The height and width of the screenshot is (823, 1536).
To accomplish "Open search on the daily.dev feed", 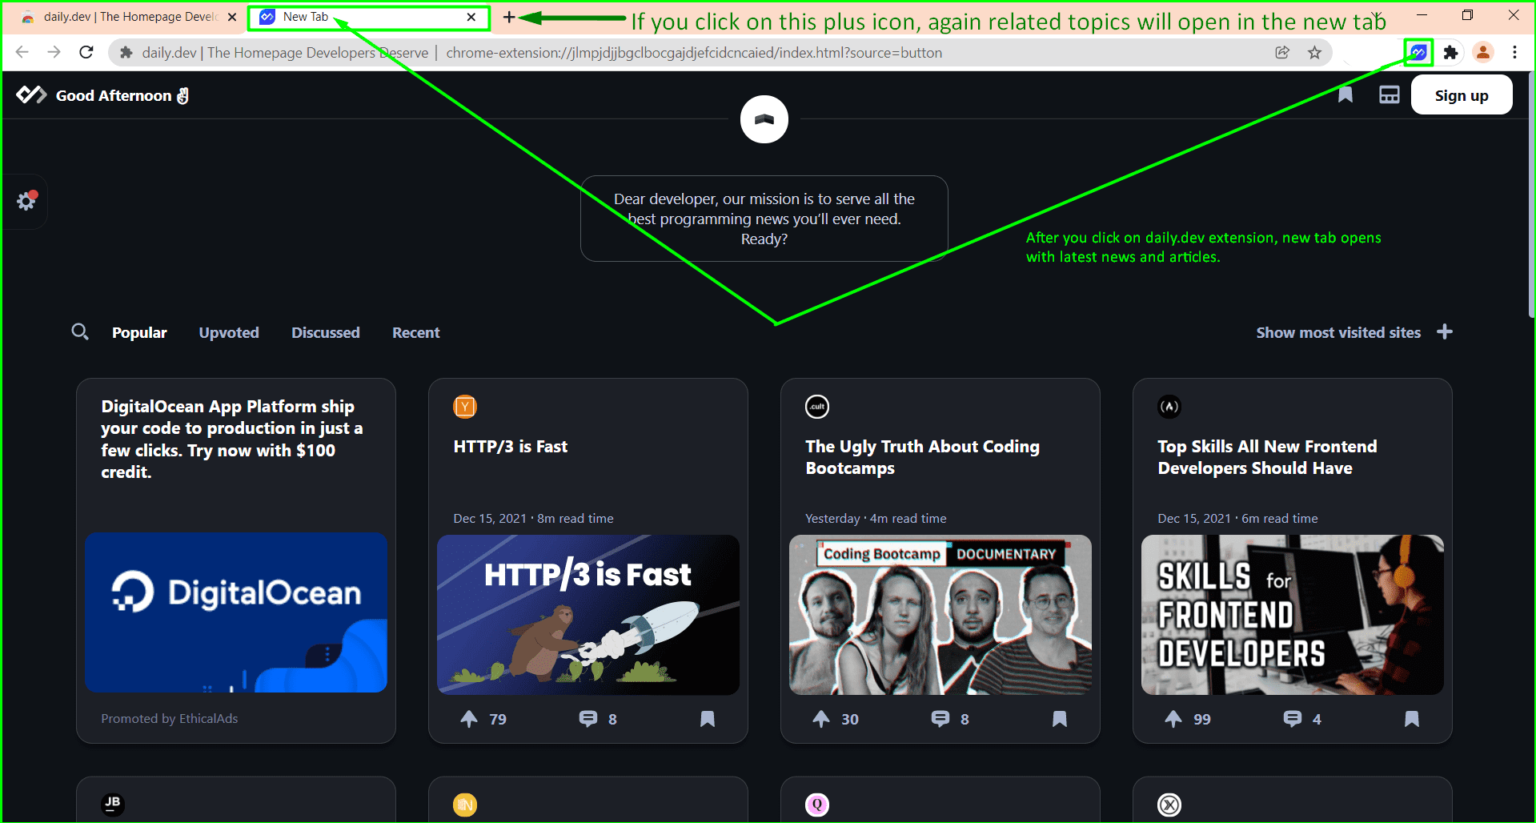I will coord(80,332).
